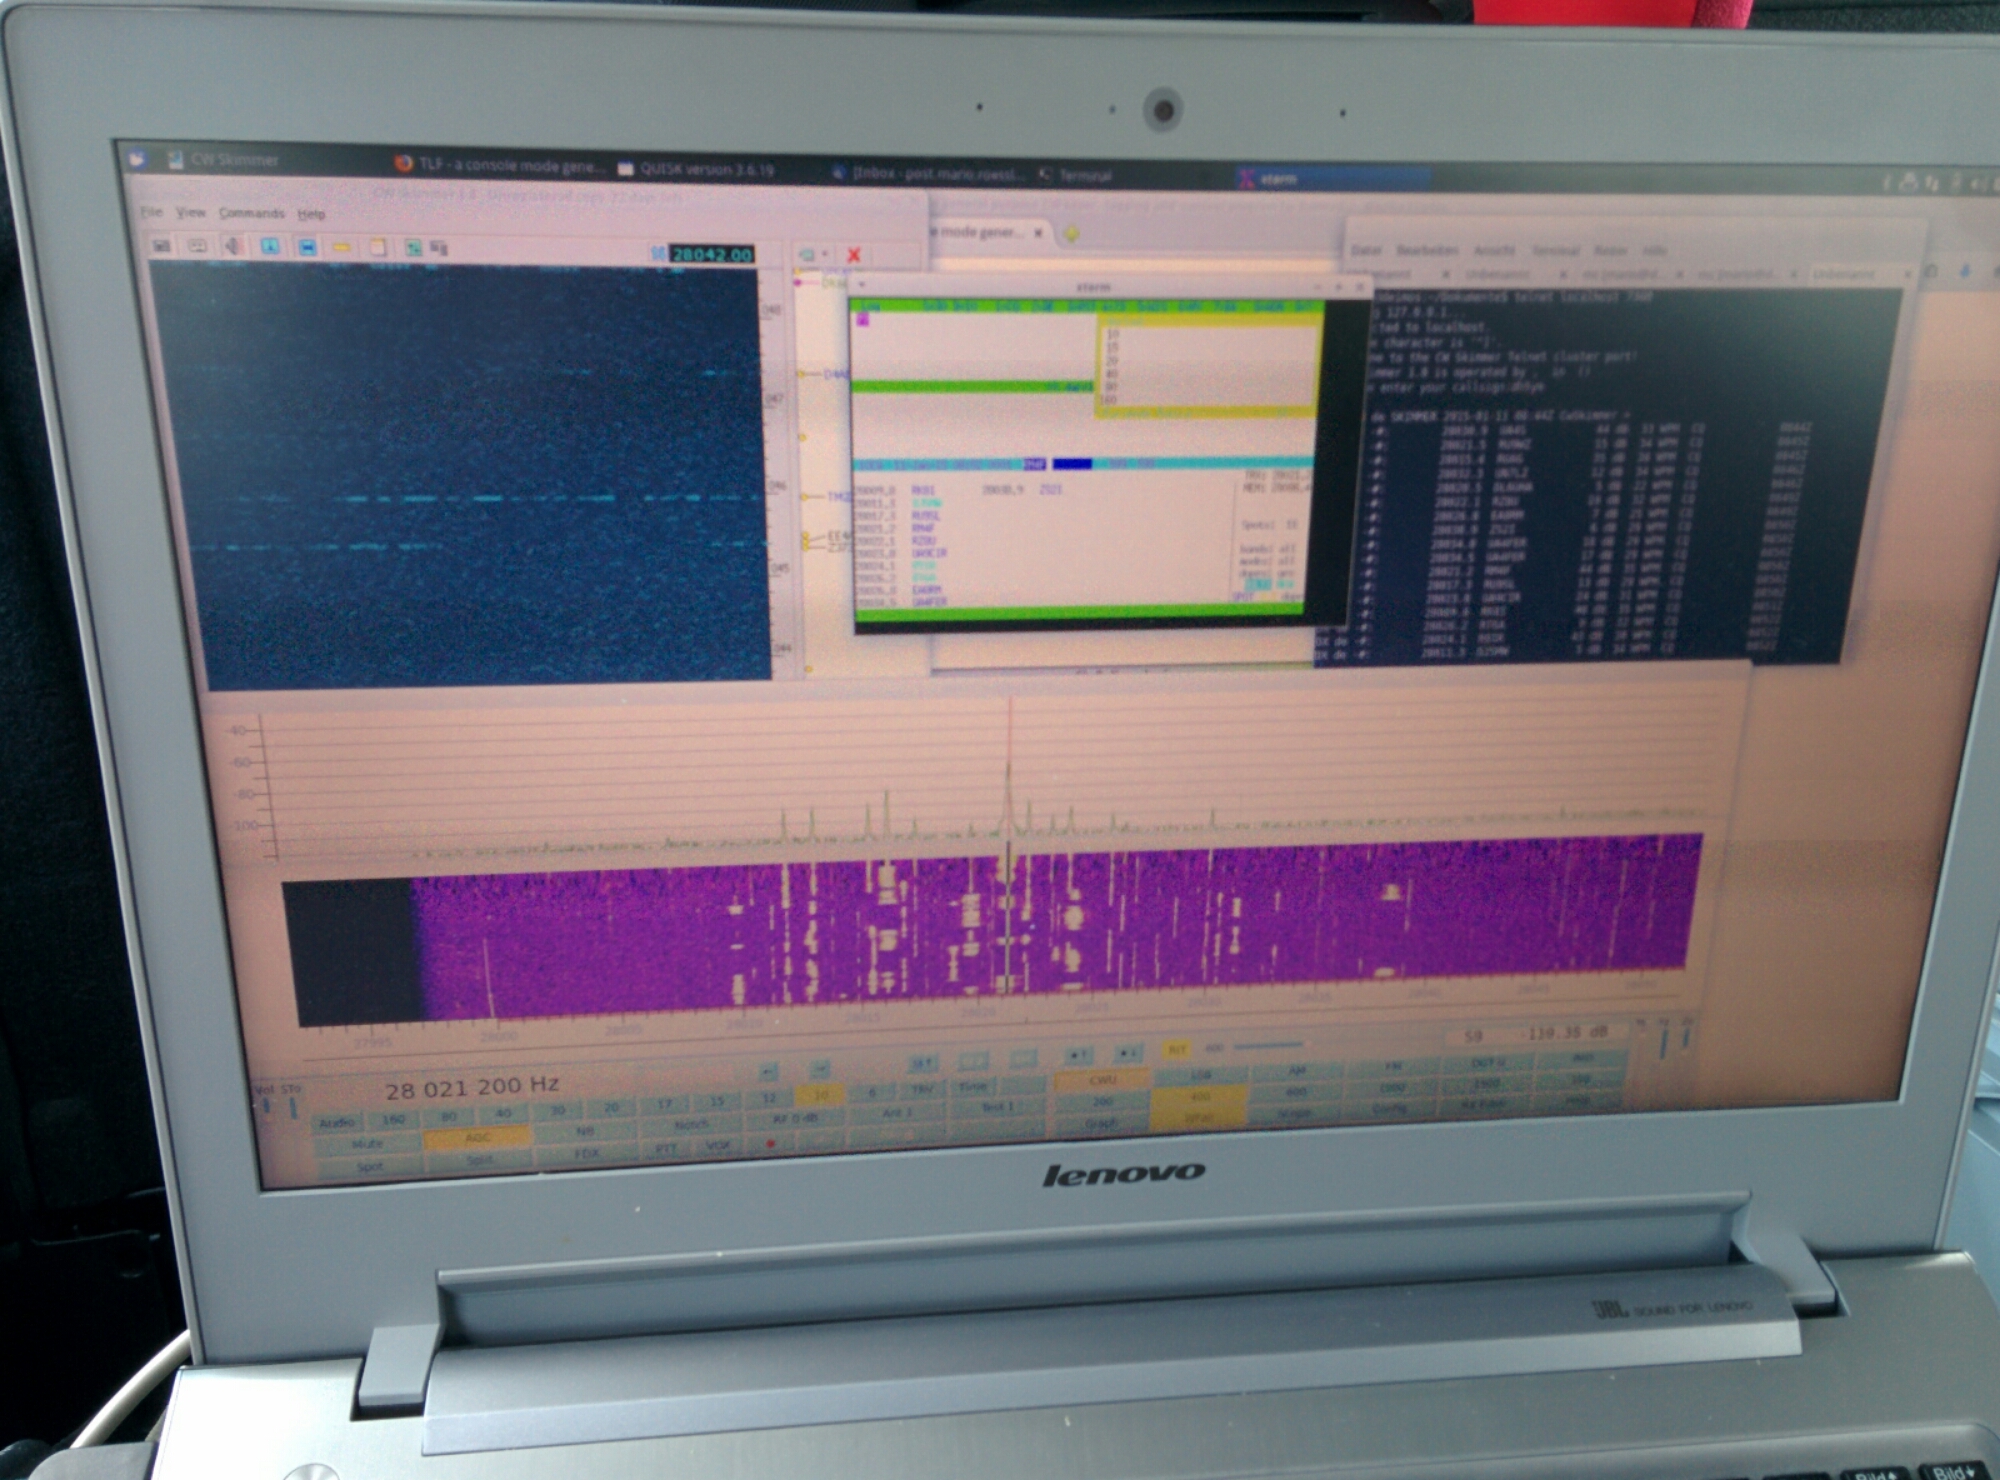The width and height of the screenshot is (2000, 1480).
Task: Switch to TLF Firefox window in taskbar
Action: [498, 165]
